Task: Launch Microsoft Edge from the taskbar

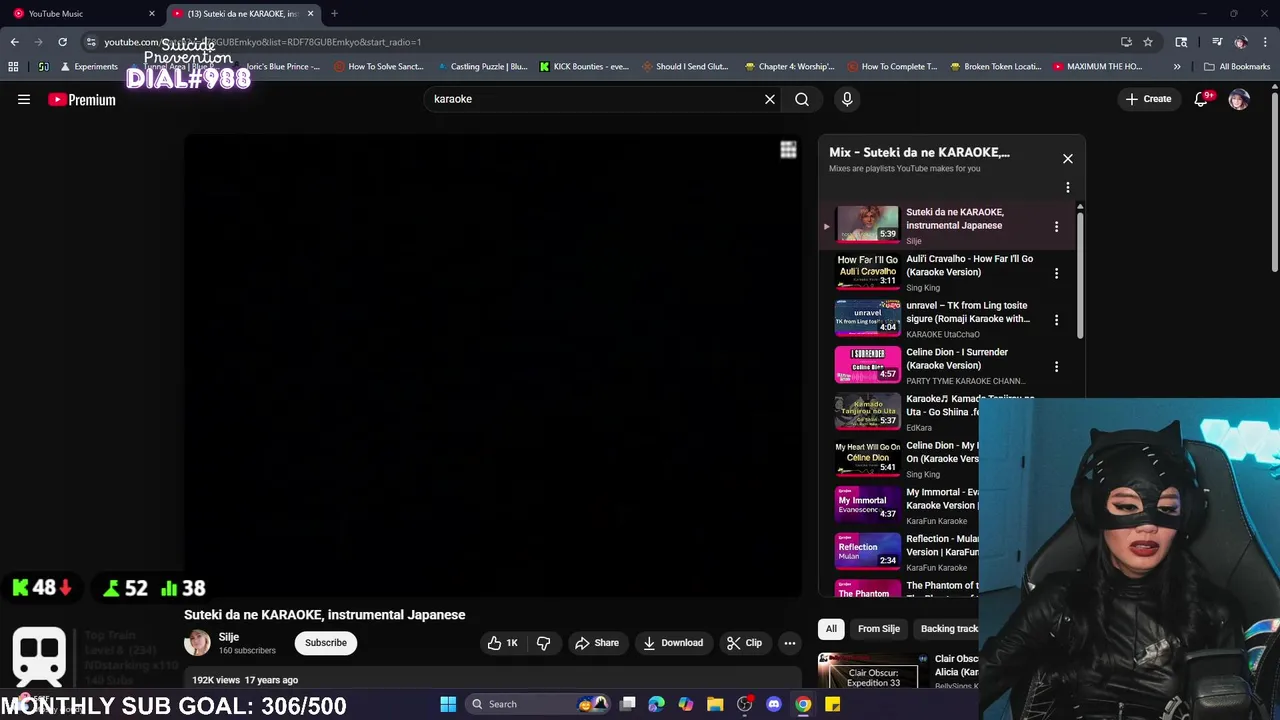Action: pos(656,704)
